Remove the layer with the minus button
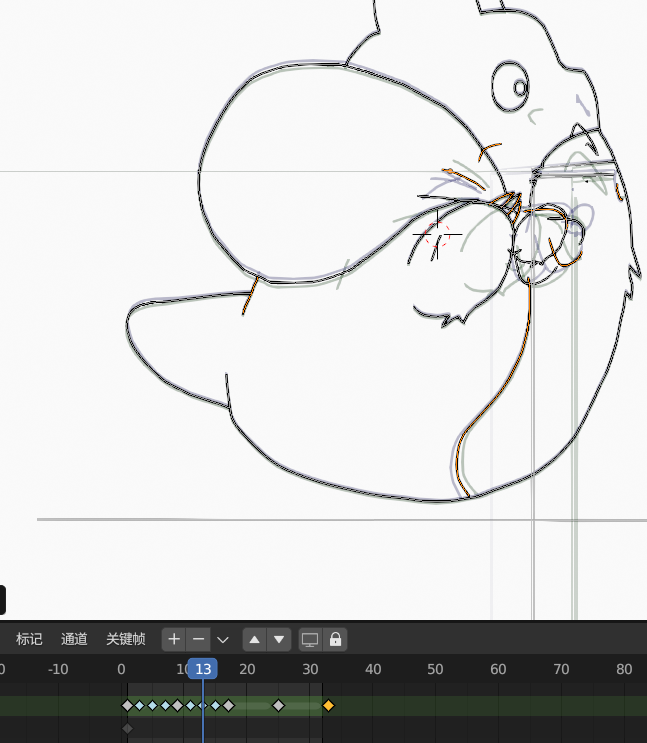Screen dimensions: 647x743 point(198,639)
